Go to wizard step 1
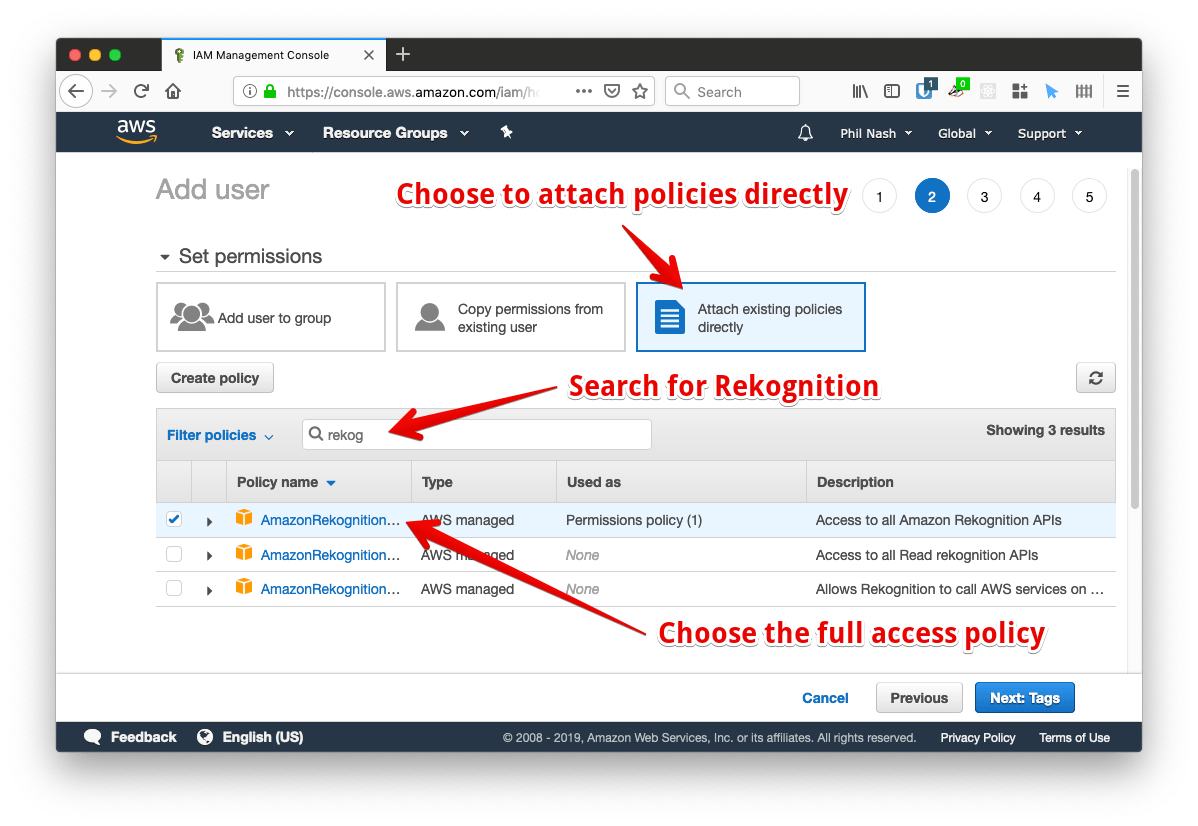Viewport: 1198px width, 826px height. click(x=879, y=196)
